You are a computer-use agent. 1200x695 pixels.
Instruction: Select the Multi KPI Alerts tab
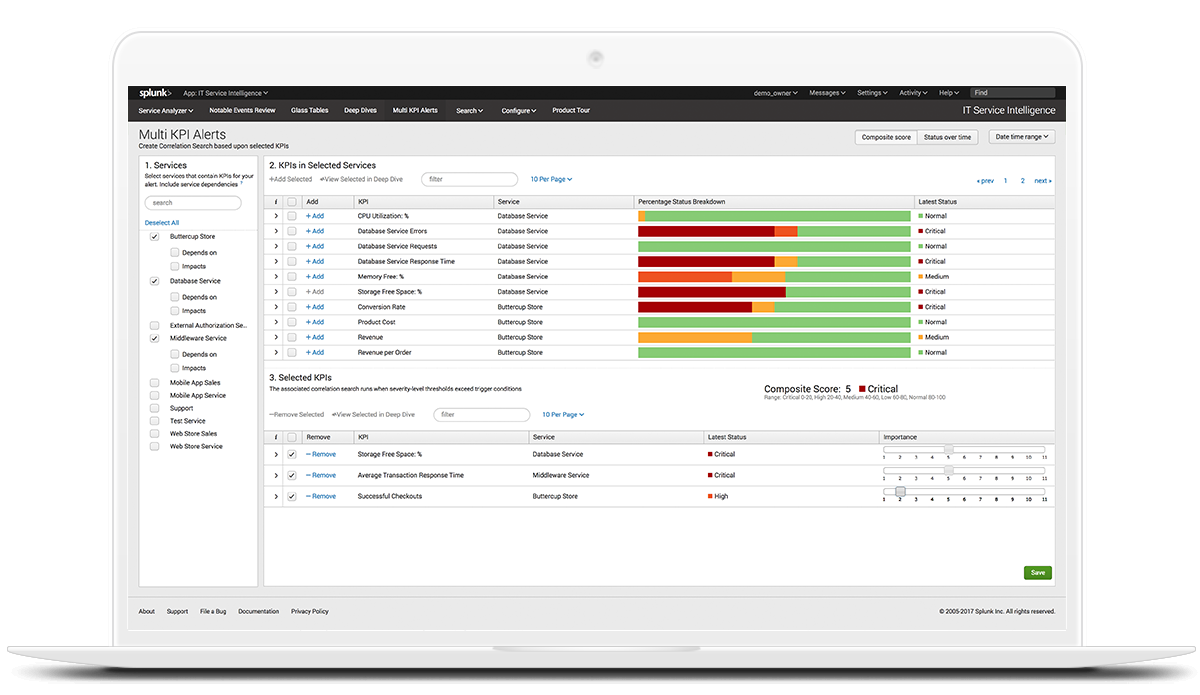coord(415,111)
